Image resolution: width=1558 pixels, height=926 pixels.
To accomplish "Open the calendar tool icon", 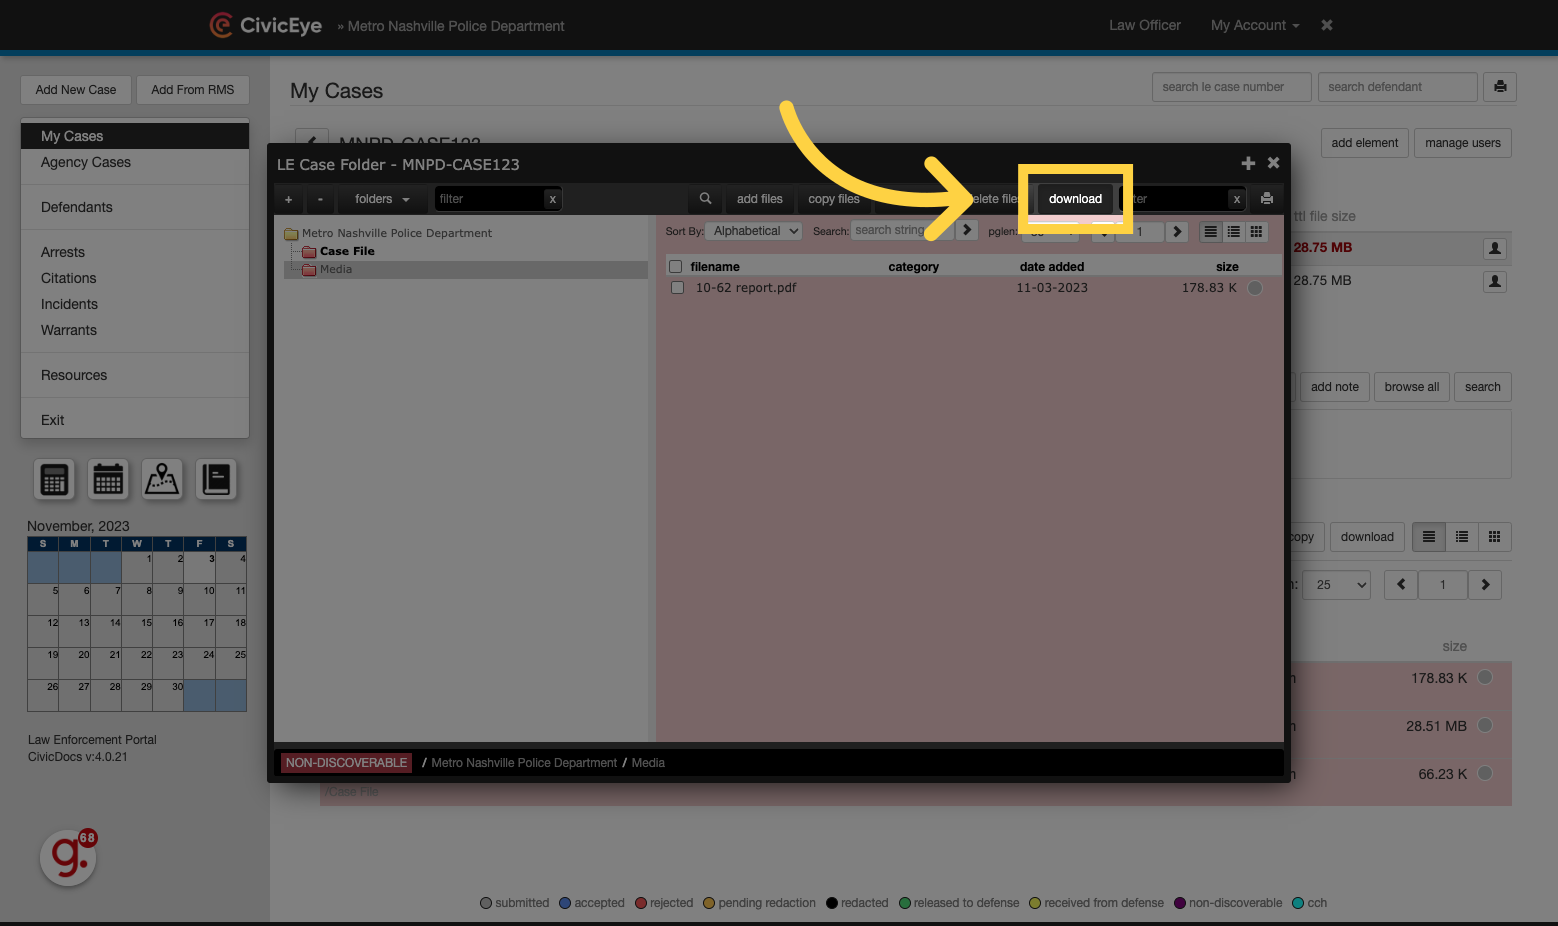I will (x=108, y=480).
